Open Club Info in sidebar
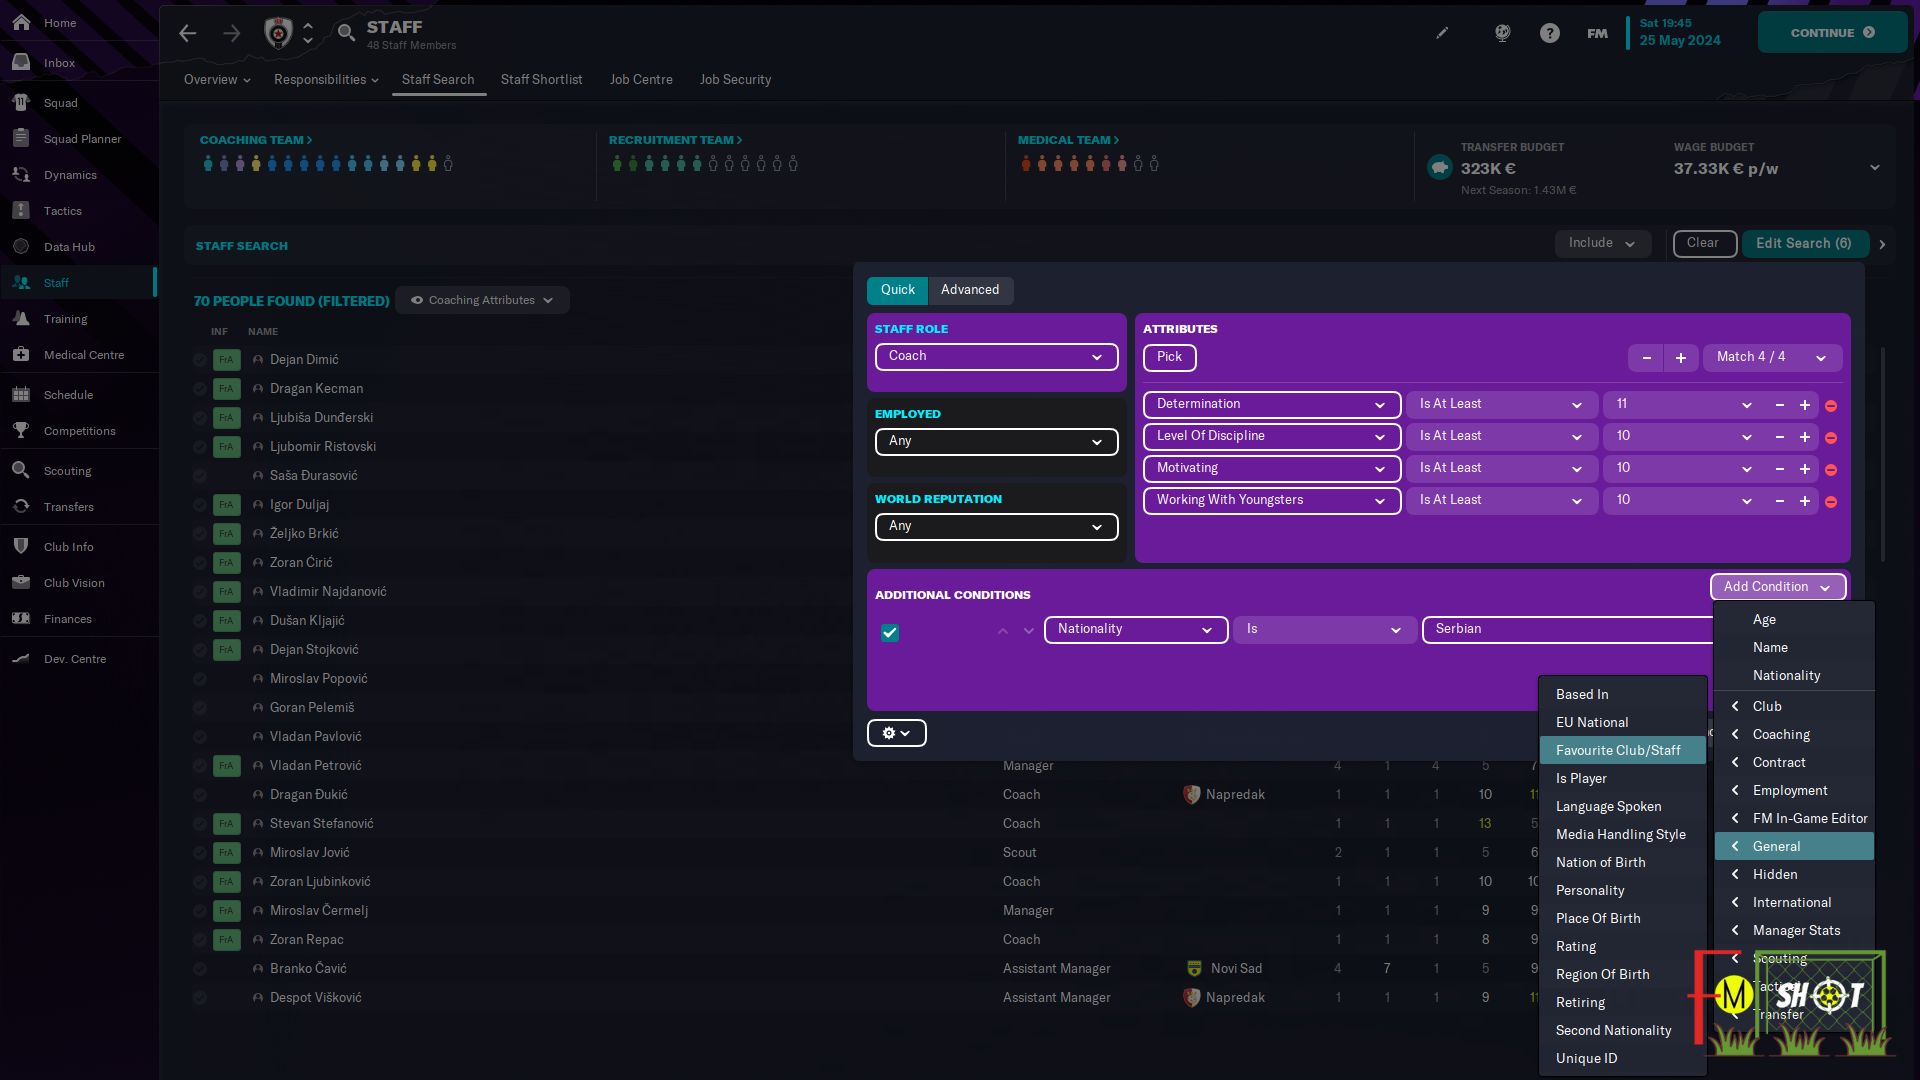 pyautogui.click(x=68, y=547)
